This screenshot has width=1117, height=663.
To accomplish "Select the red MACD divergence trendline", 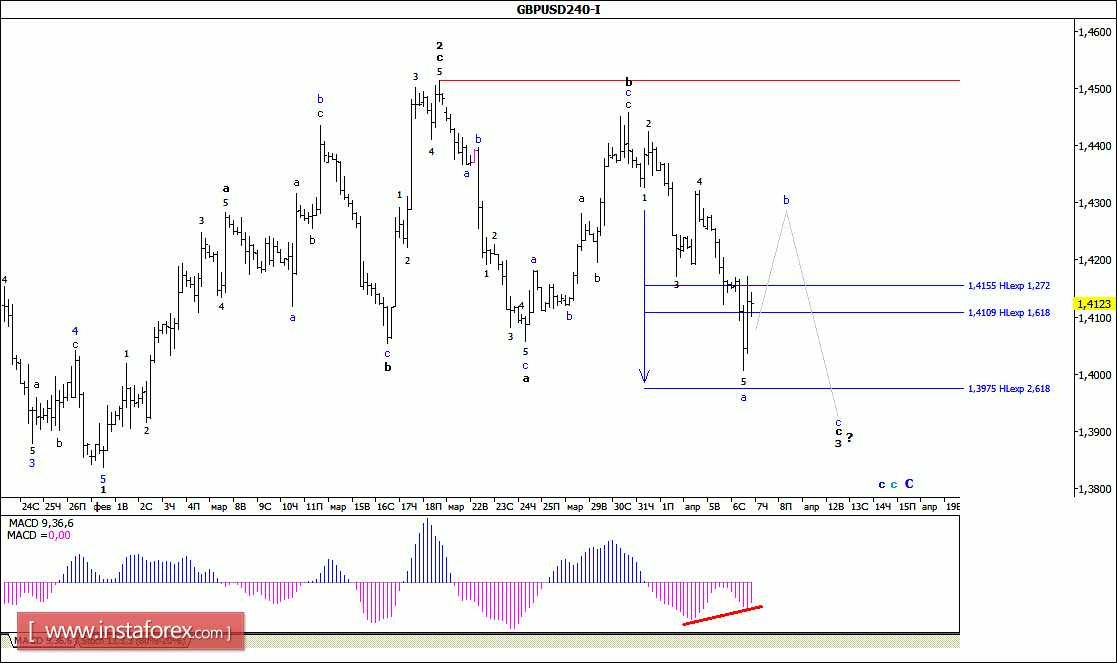I will [x=722, y=615].
